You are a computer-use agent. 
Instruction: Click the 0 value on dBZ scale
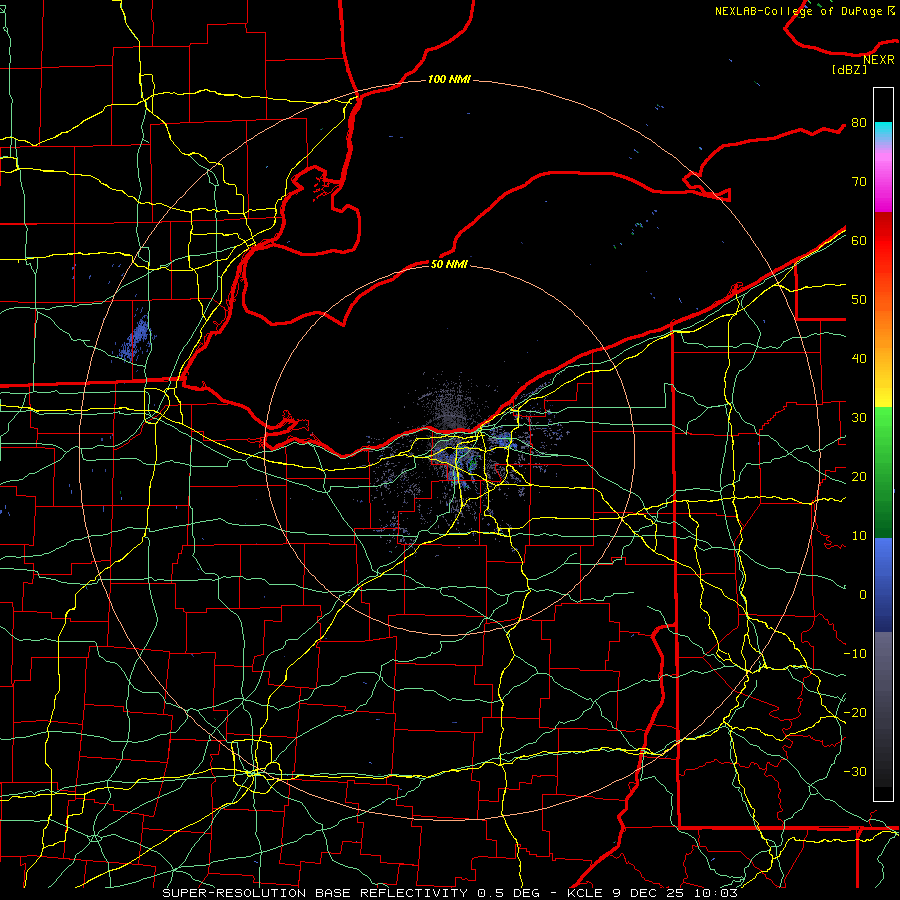pos(863,595)
